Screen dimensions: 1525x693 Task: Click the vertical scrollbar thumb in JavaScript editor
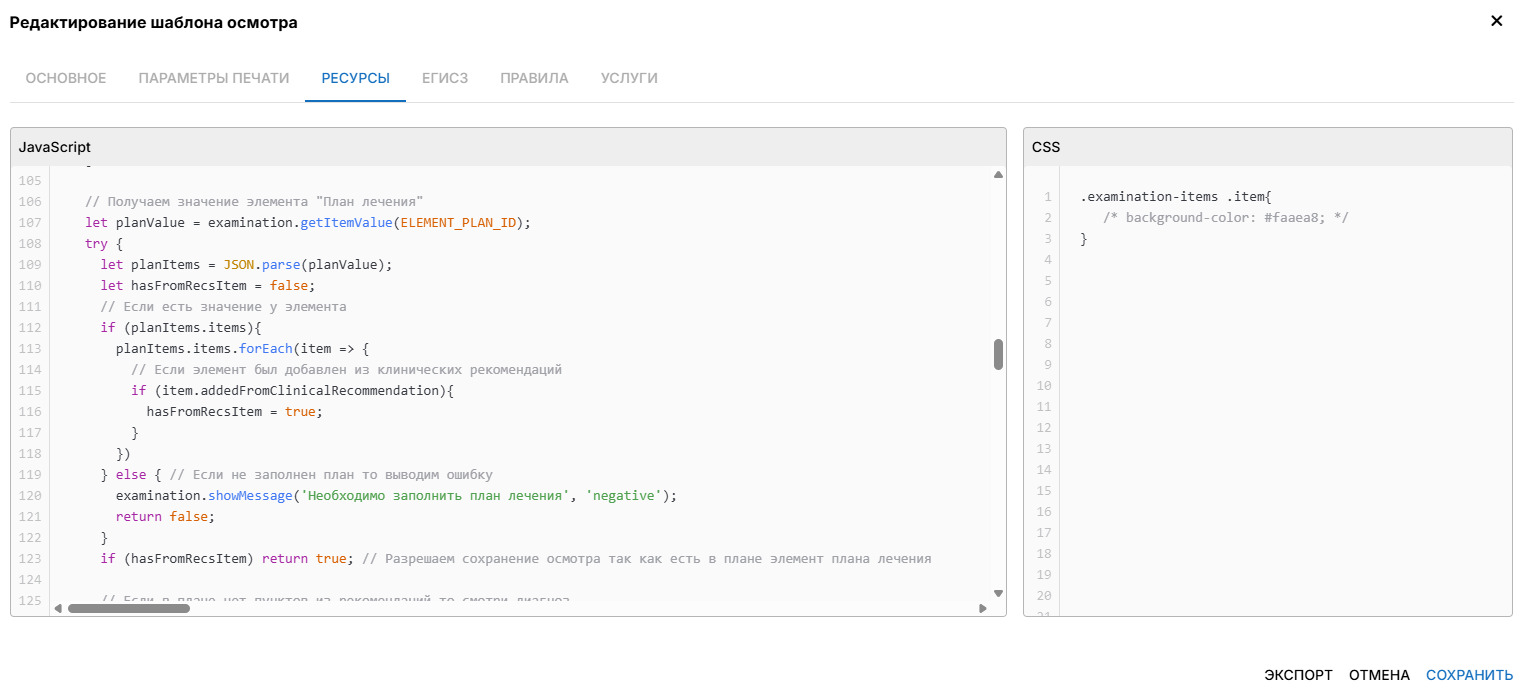[998, 354]
